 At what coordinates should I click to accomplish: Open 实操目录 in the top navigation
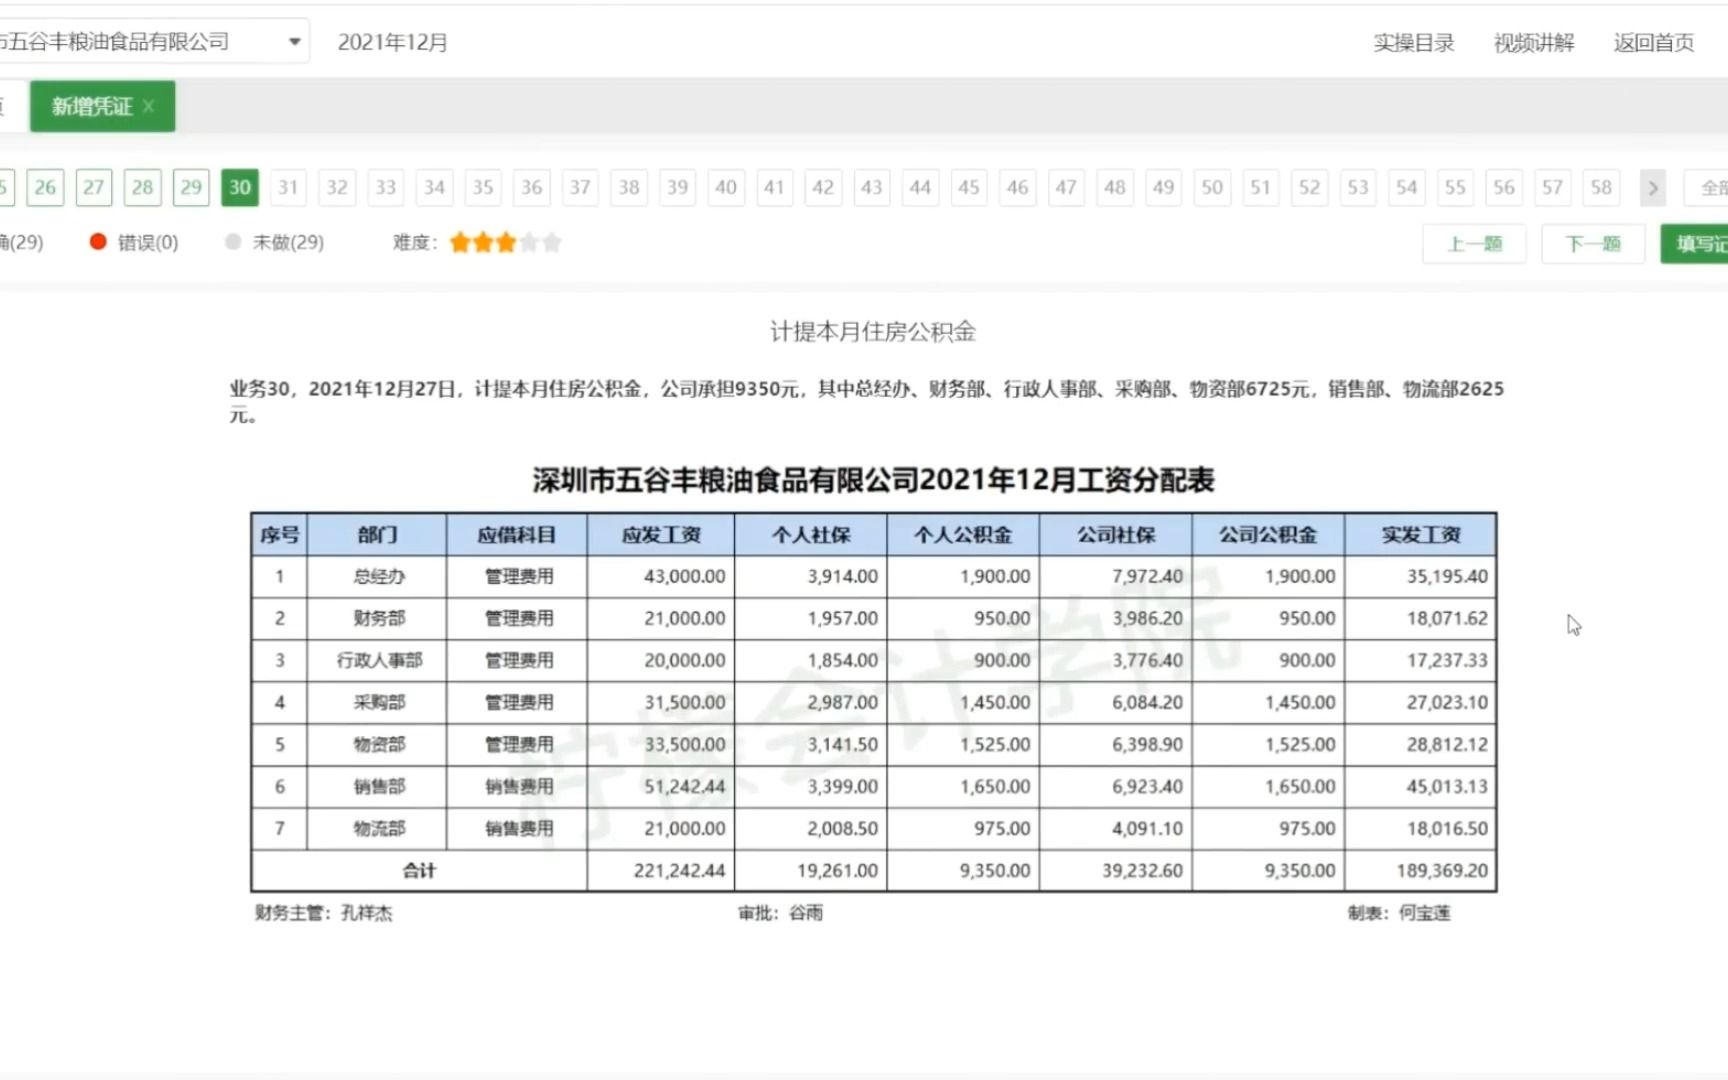click(x=1413, y=42)
